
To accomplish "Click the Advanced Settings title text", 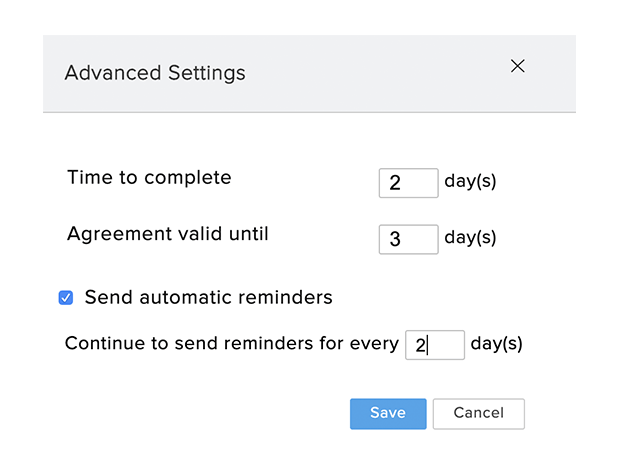I will (154, 73).
